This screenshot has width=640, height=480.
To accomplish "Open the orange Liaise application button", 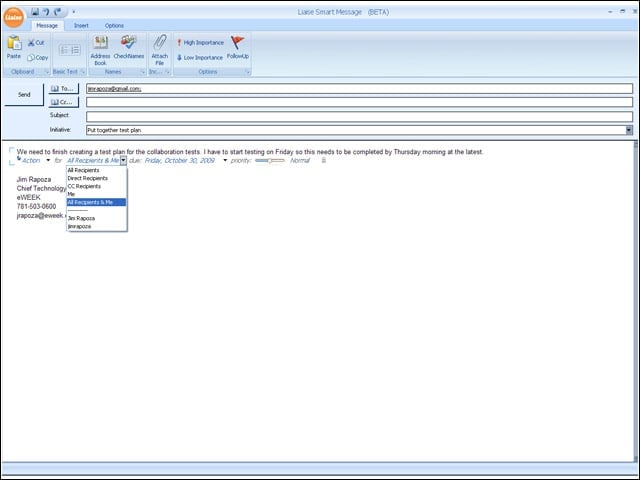I will tap(13, 18).
